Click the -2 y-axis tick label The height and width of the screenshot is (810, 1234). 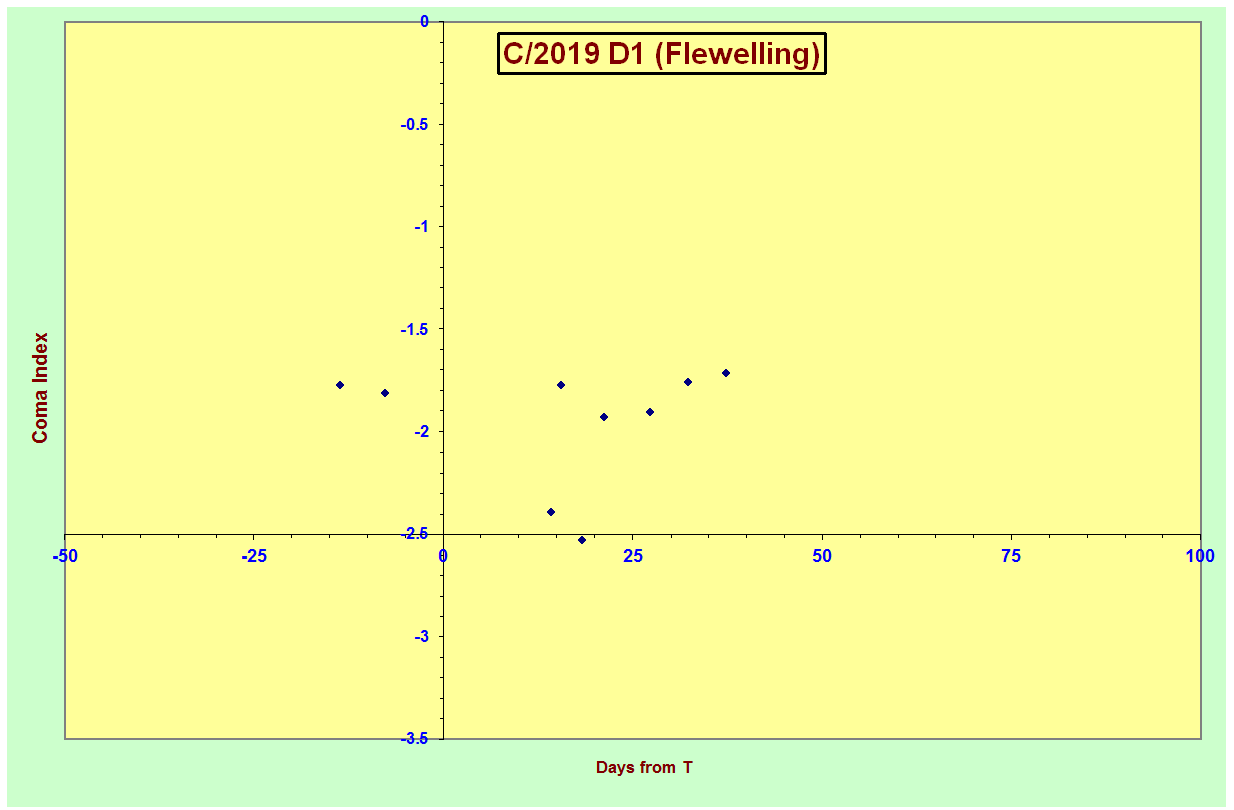coord(421,432)
